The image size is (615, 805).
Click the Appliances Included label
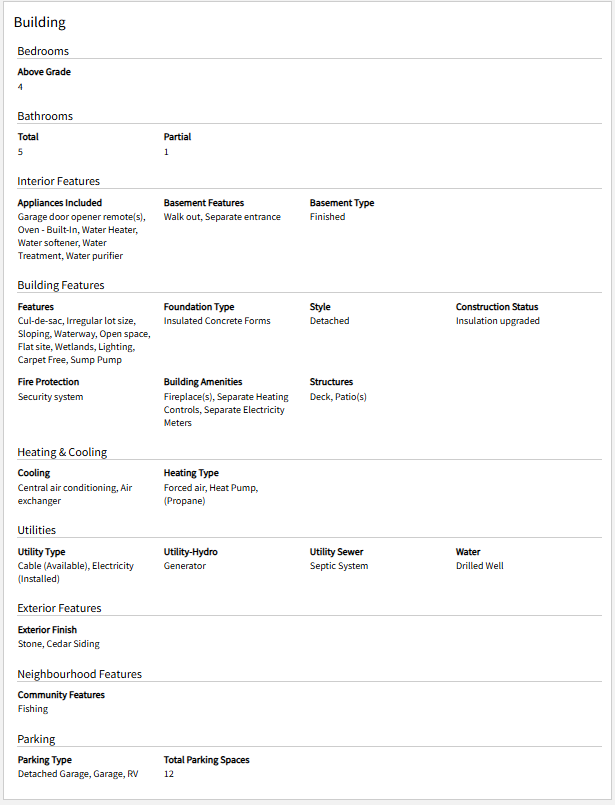(x=60, y=203)
